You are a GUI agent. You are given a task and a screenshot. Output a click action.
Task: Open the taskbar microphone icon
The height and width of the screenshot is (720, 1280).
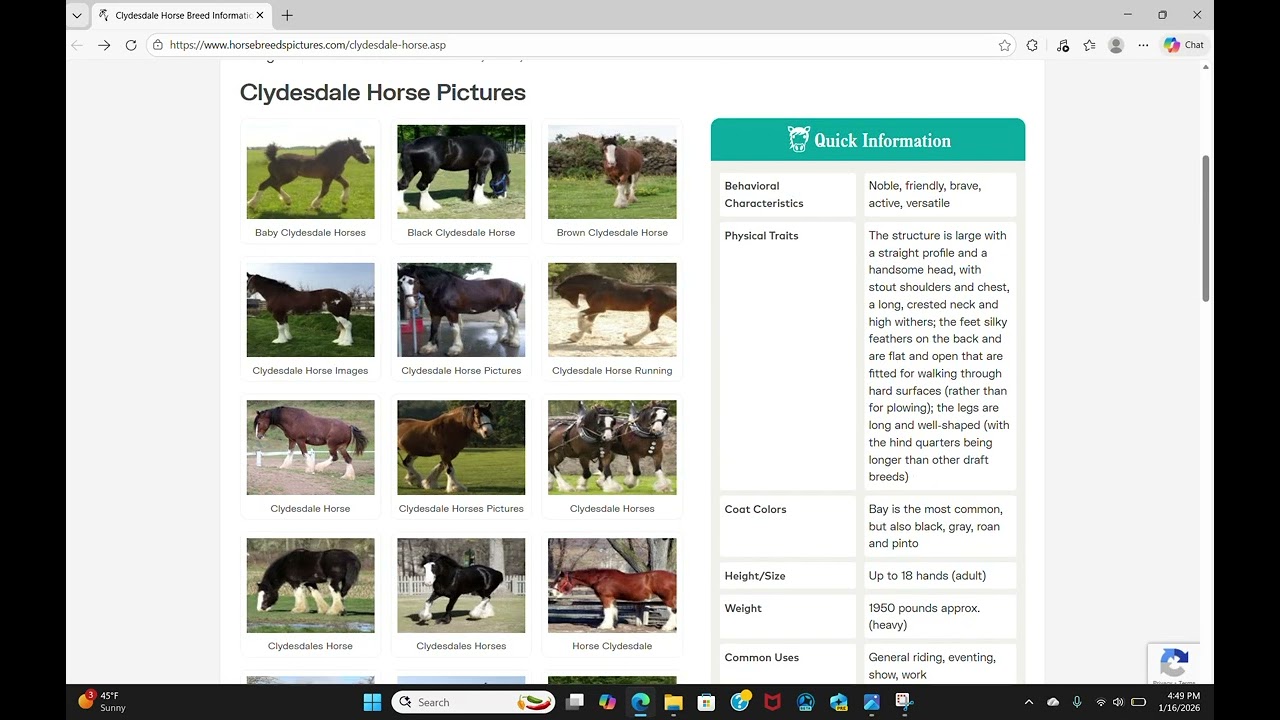click(x=1077, y=702)
